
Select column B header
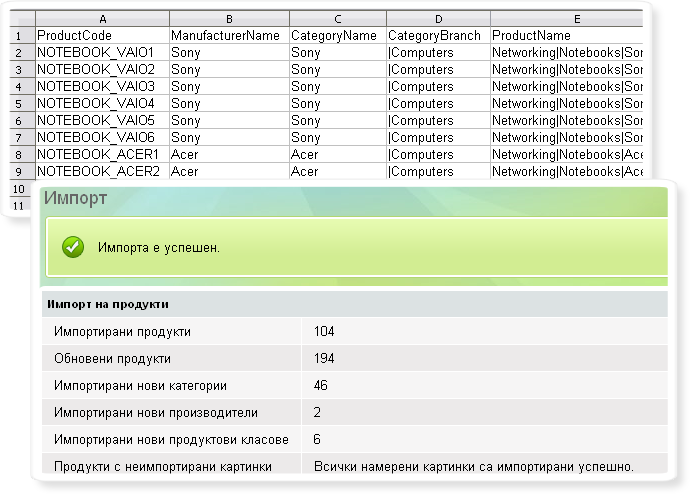228,18
